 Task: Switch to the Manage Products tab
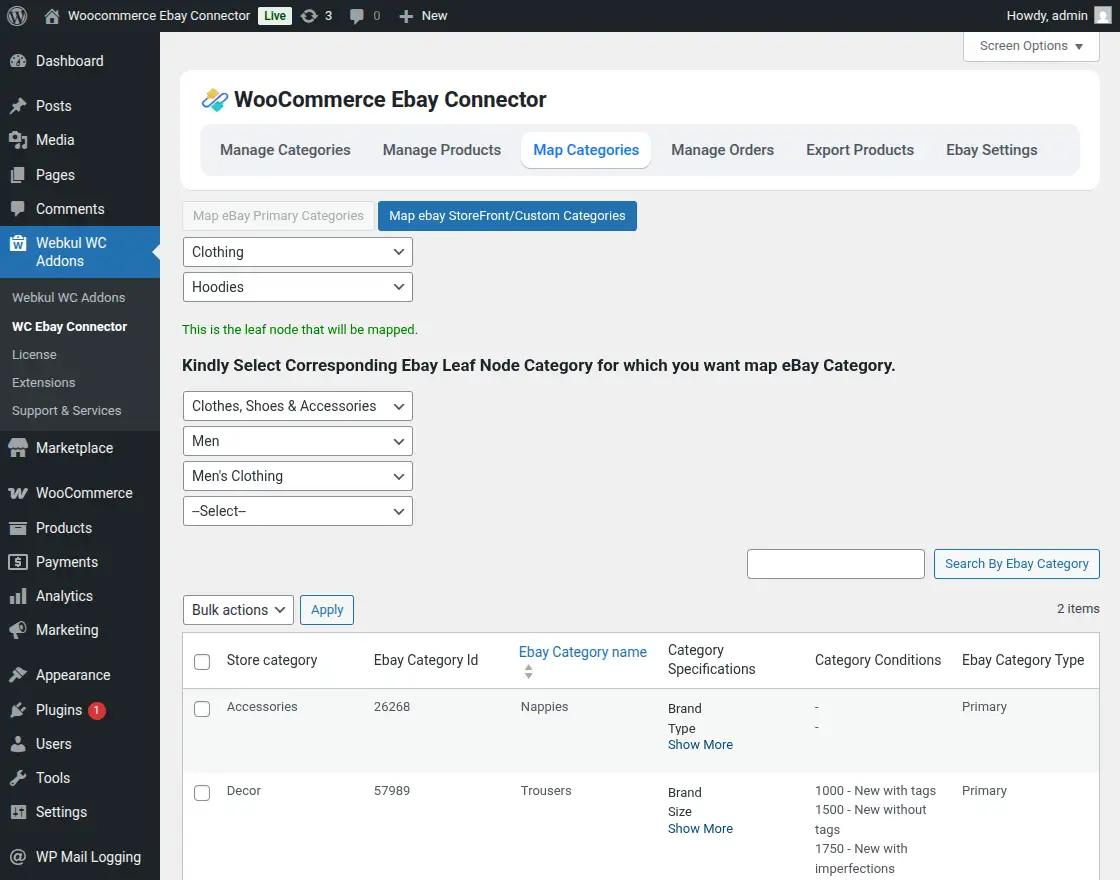(441, 150)
